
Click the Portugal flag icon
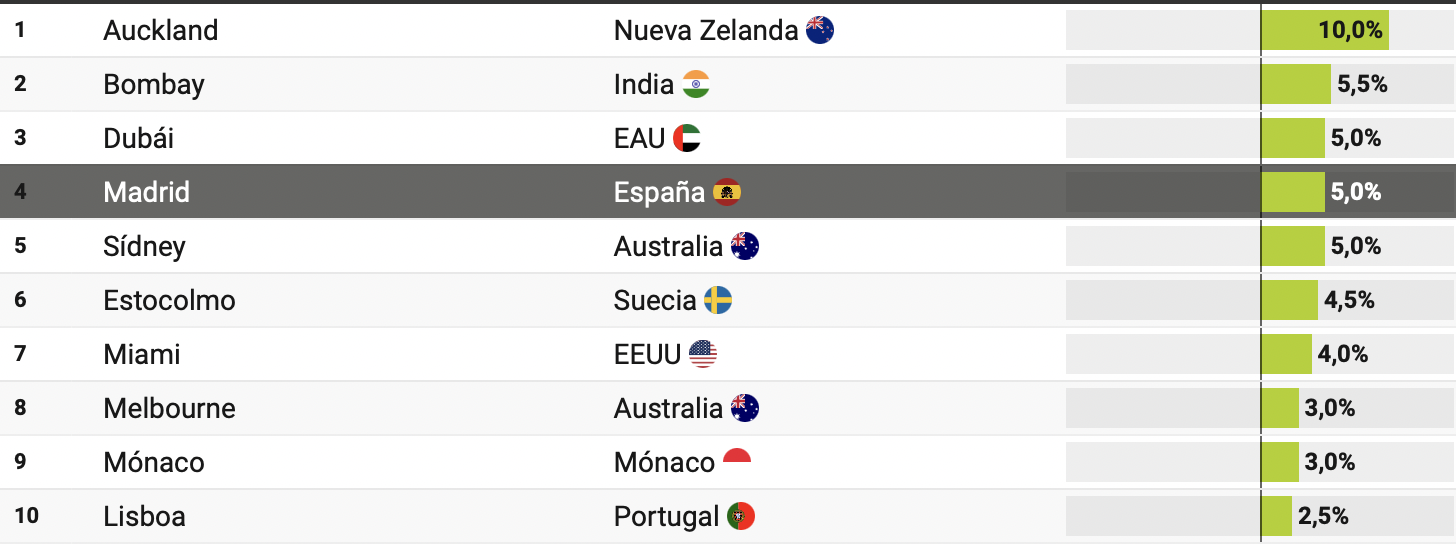click(x=741, y=516)
